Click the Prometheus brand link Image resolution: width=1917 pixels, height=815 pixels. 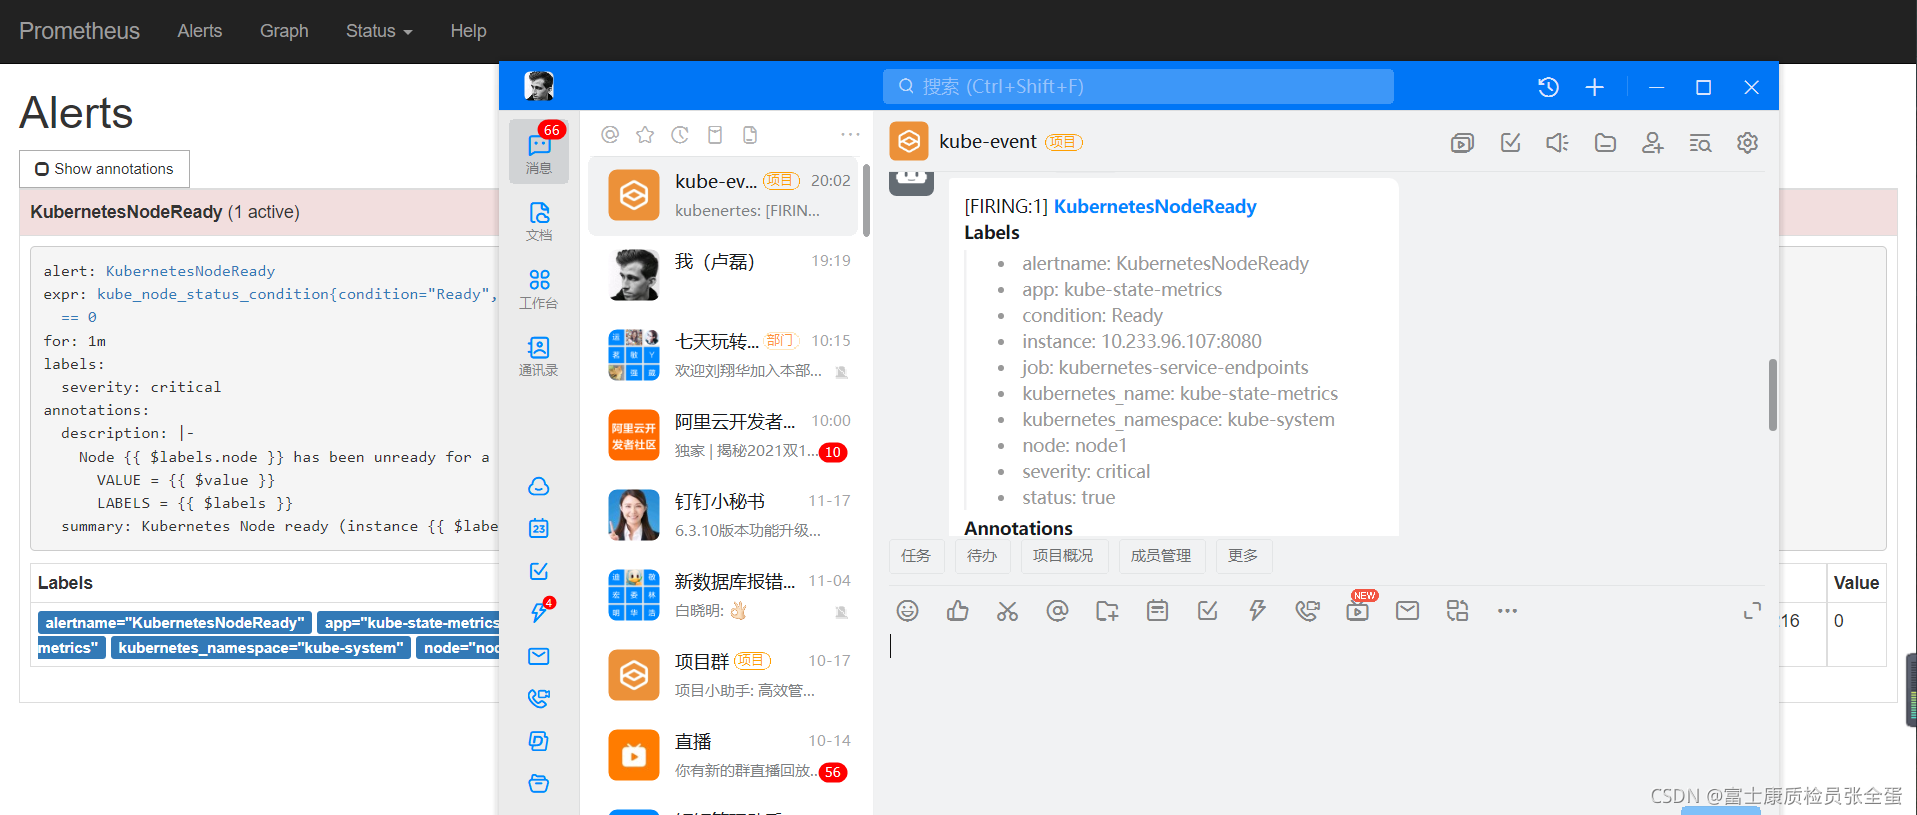tap(79, 31)
